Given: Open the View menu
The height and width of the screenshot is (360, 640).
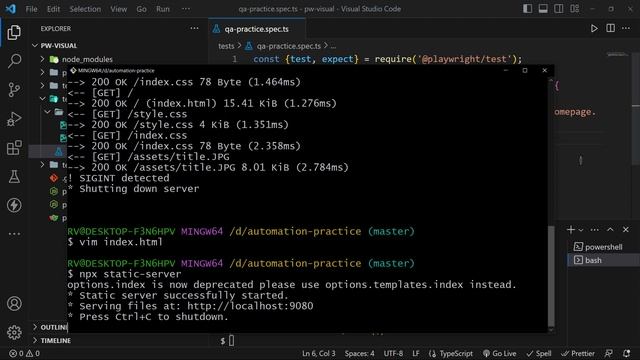Looking at the screenshot, I should pyautogui.click(x=118, y=9).
